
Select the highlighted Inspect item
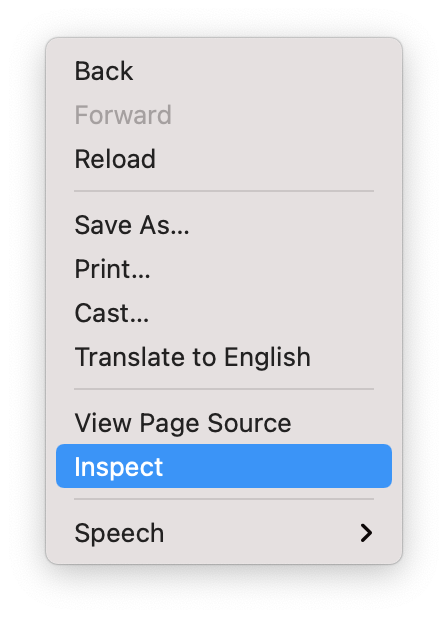[x=224, y=466]
